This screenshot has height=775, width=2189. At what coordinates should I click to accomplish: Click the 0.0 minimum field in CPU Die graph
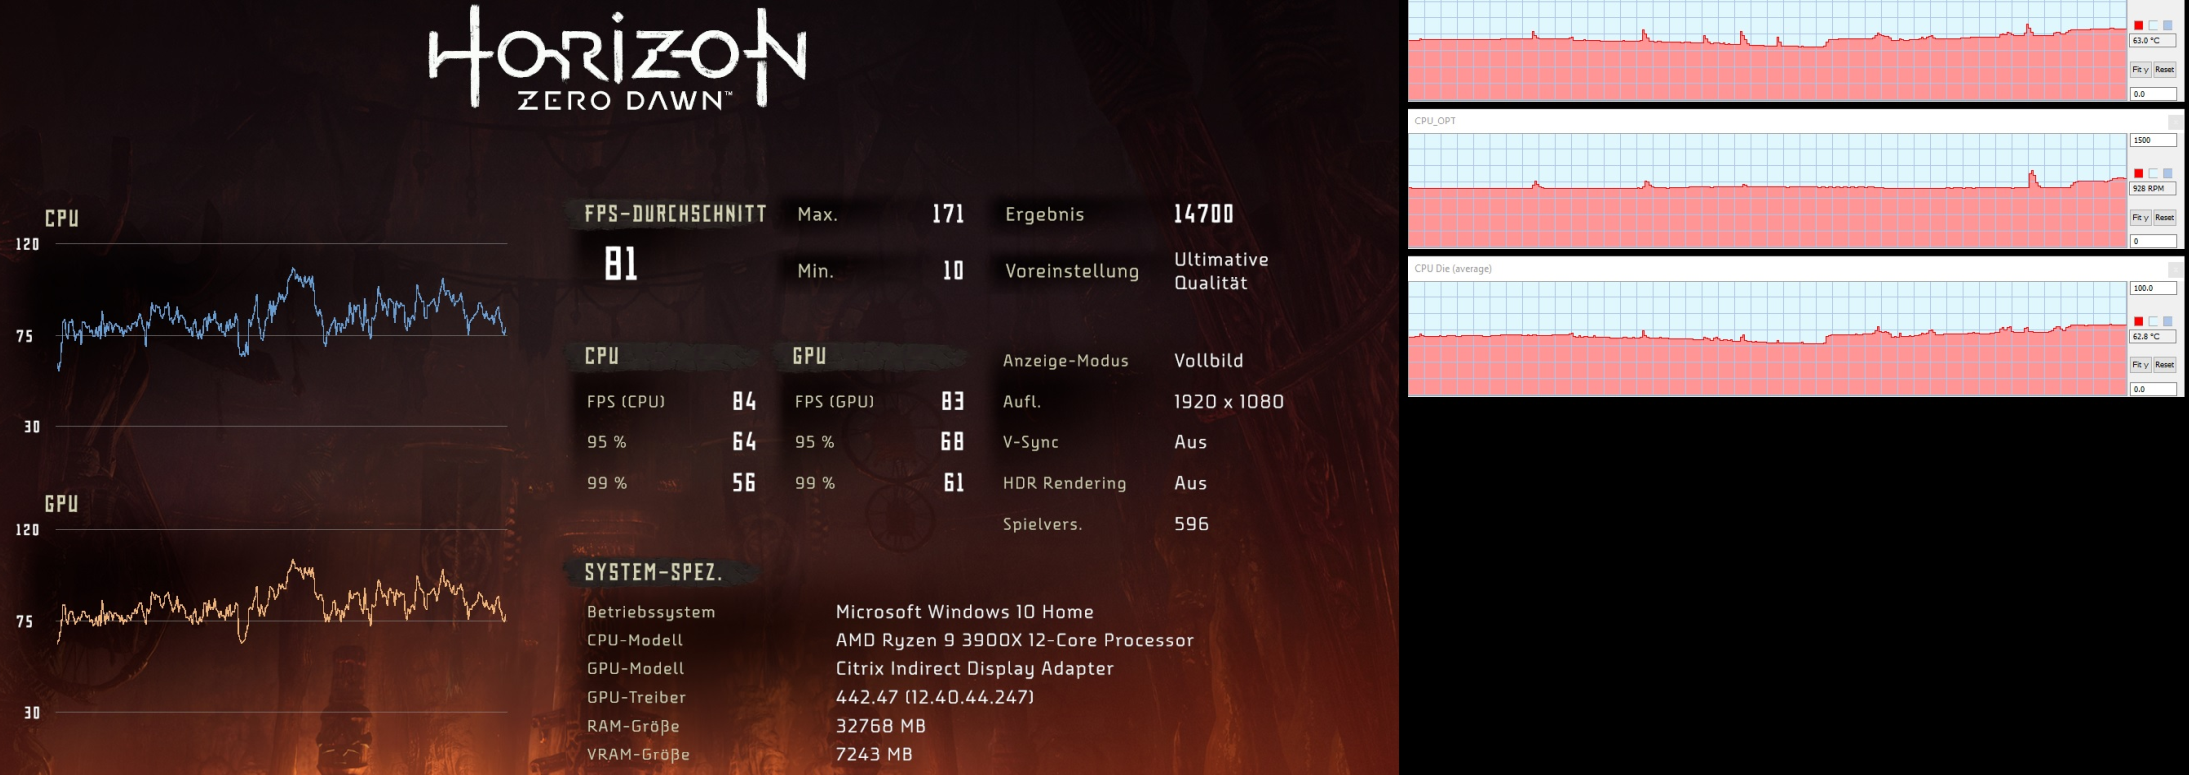click(x=2153, y=389)
